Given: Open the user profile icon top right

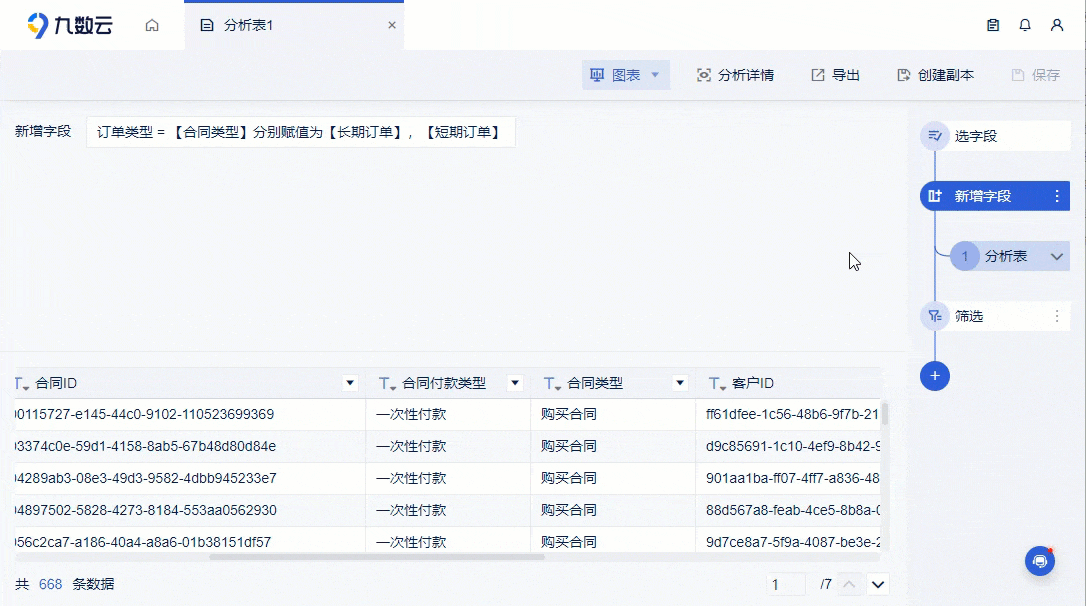Looking at the screenshot, I should click(x=1057, y=24).
